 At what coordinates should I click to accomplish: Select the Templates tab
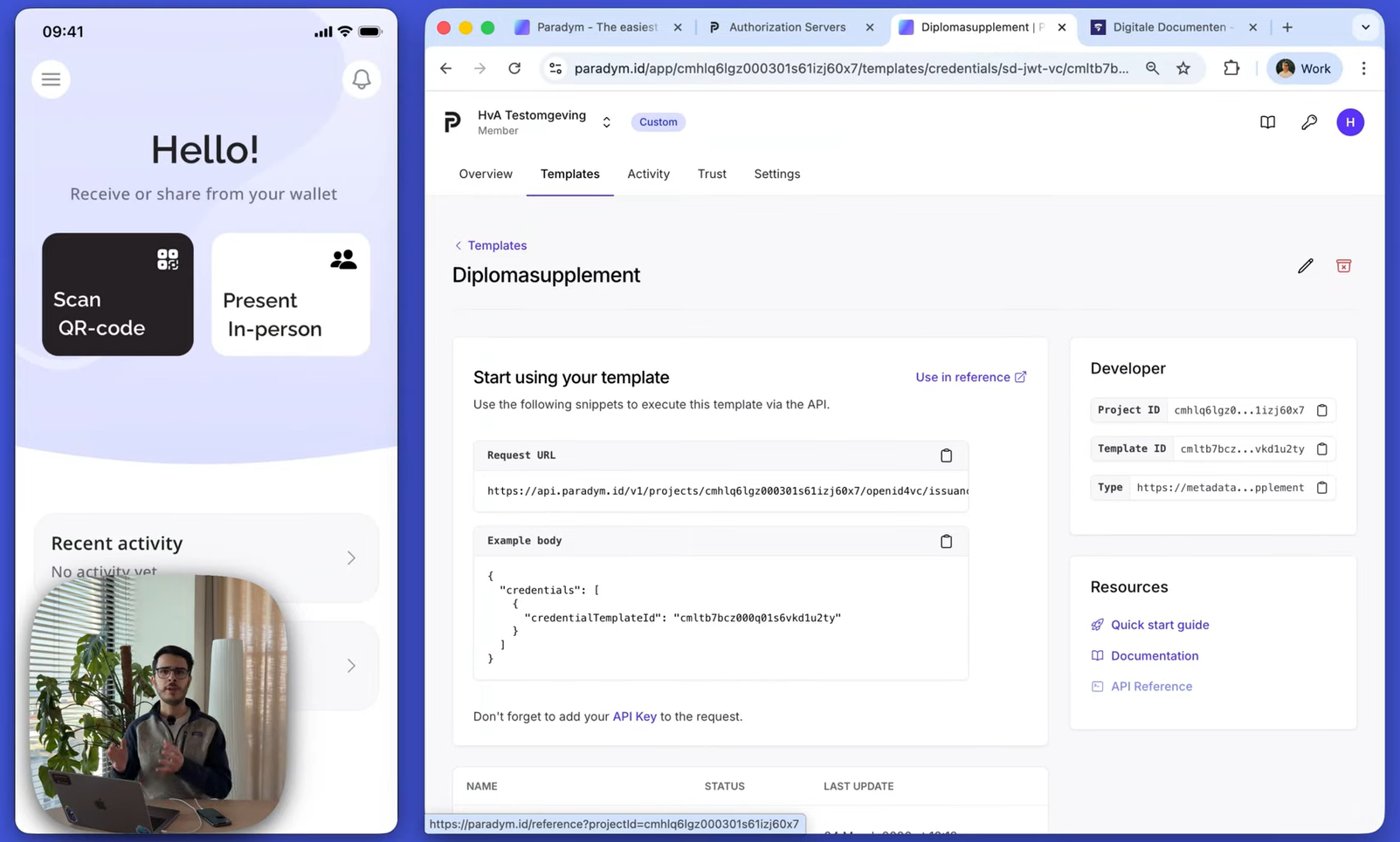click(570, 174)
